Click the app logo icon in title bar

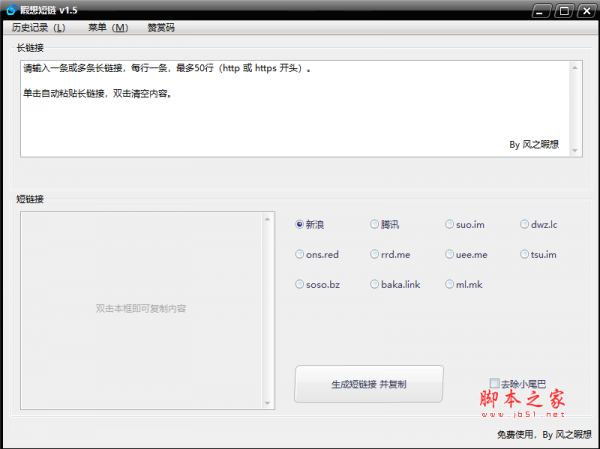point(11,10)
